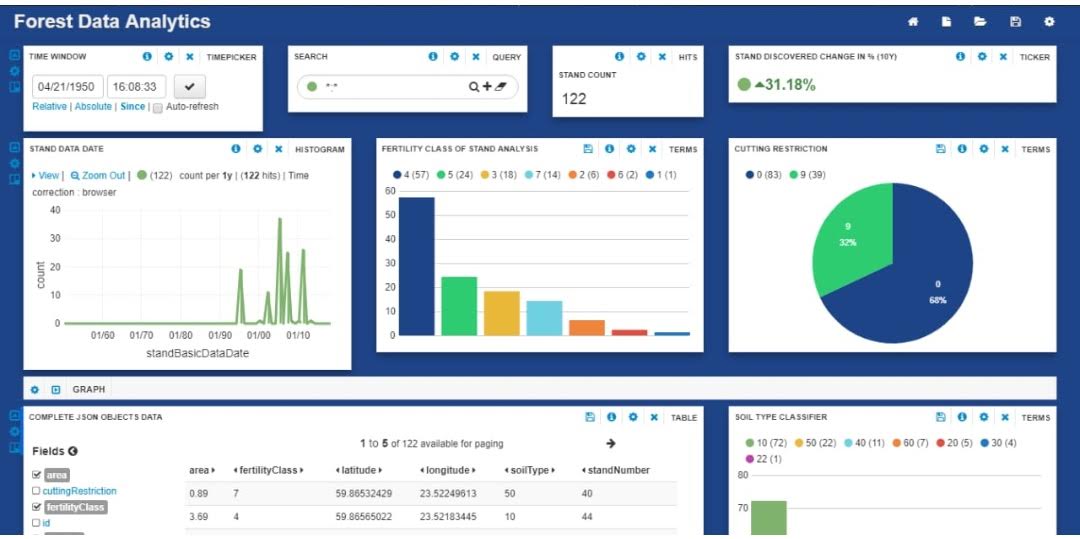Image resolution: width=1080 pixels, height=539 pixels.
Task: Click the legend swatch for cutting restriction 9 (39)
Action: (x=793, y=175)
